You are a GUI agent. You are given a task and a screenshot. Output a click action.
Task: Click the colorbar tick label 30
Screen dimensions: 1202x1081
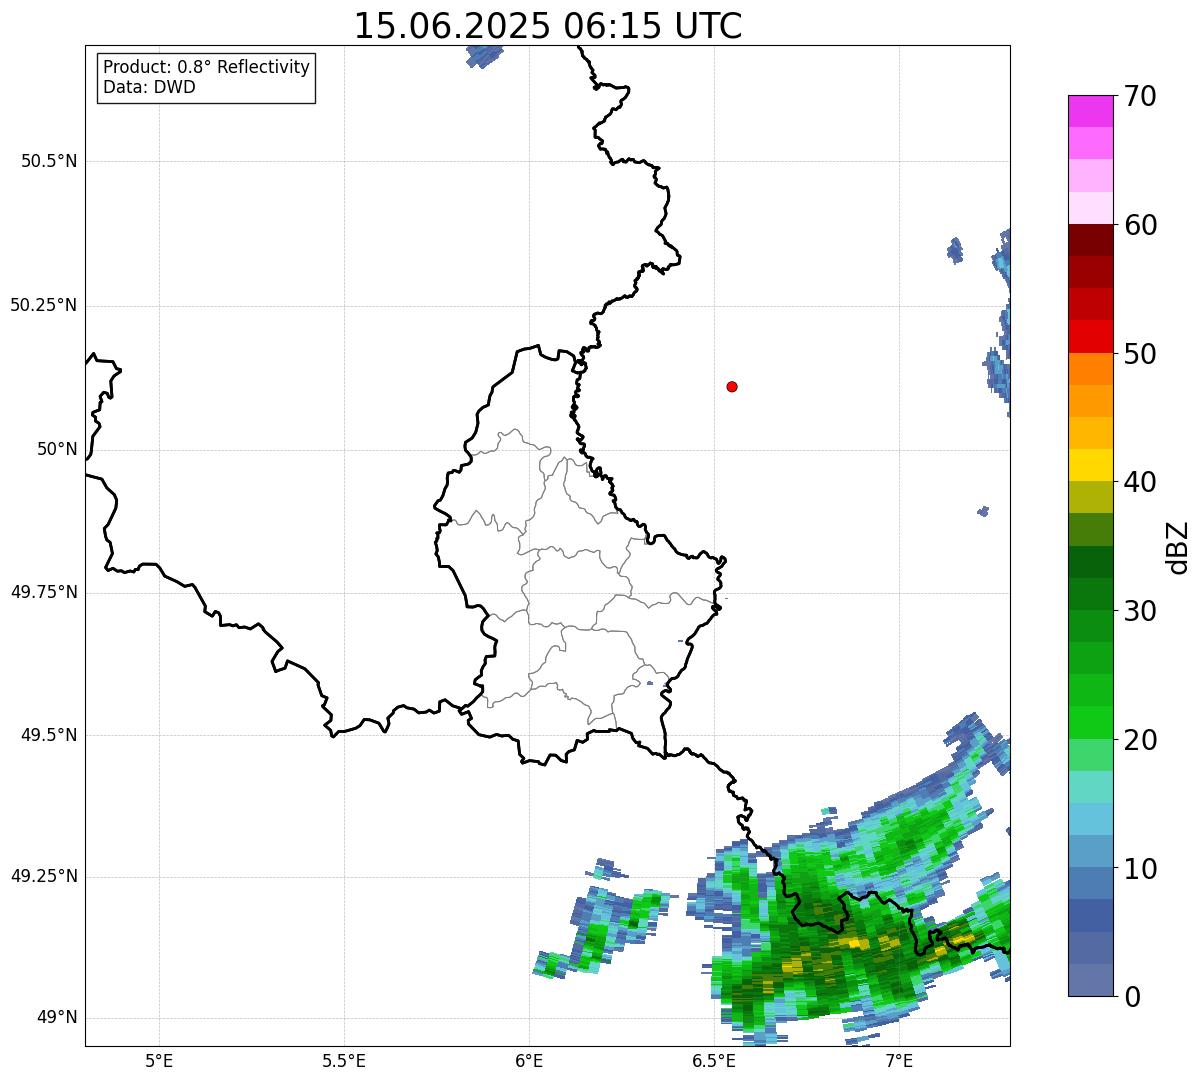click(x=1140, y=611)
